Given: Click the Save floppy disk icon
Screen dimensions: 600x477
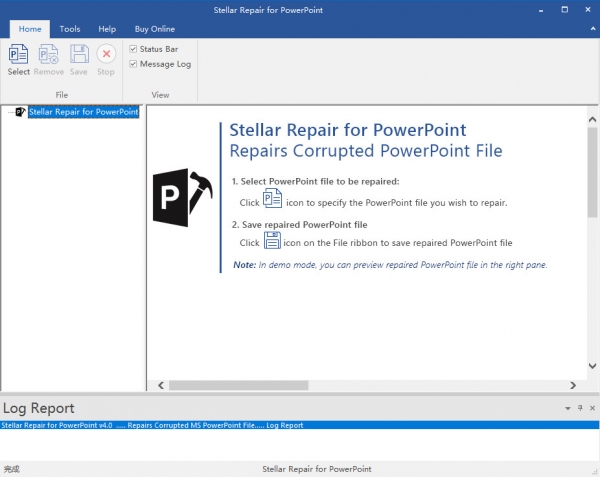Looking at the screenshot, I should [x=79, y=54].
